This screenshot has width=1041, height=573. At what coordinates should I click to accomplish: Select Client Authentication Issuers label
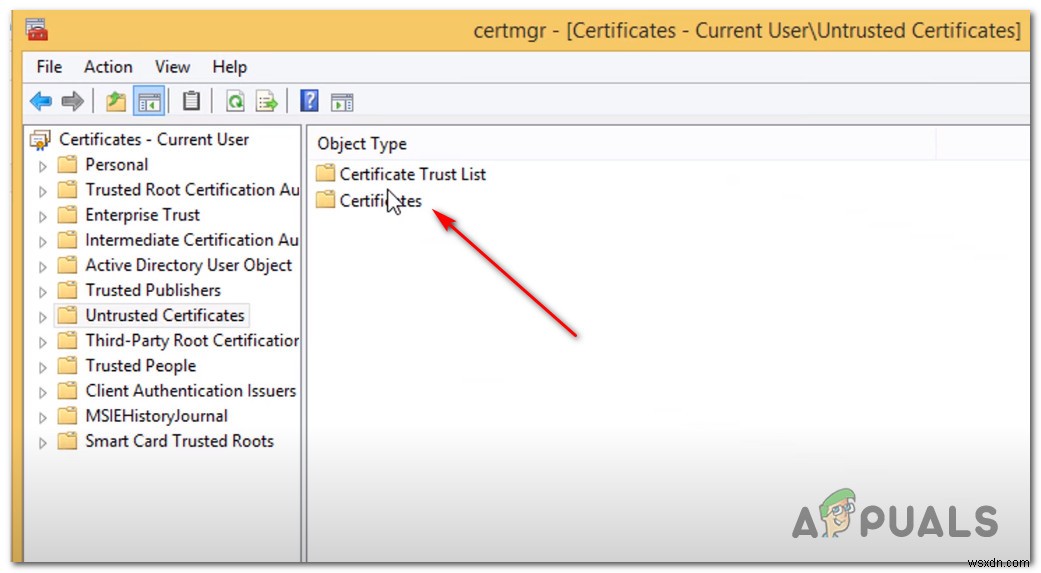191,392
